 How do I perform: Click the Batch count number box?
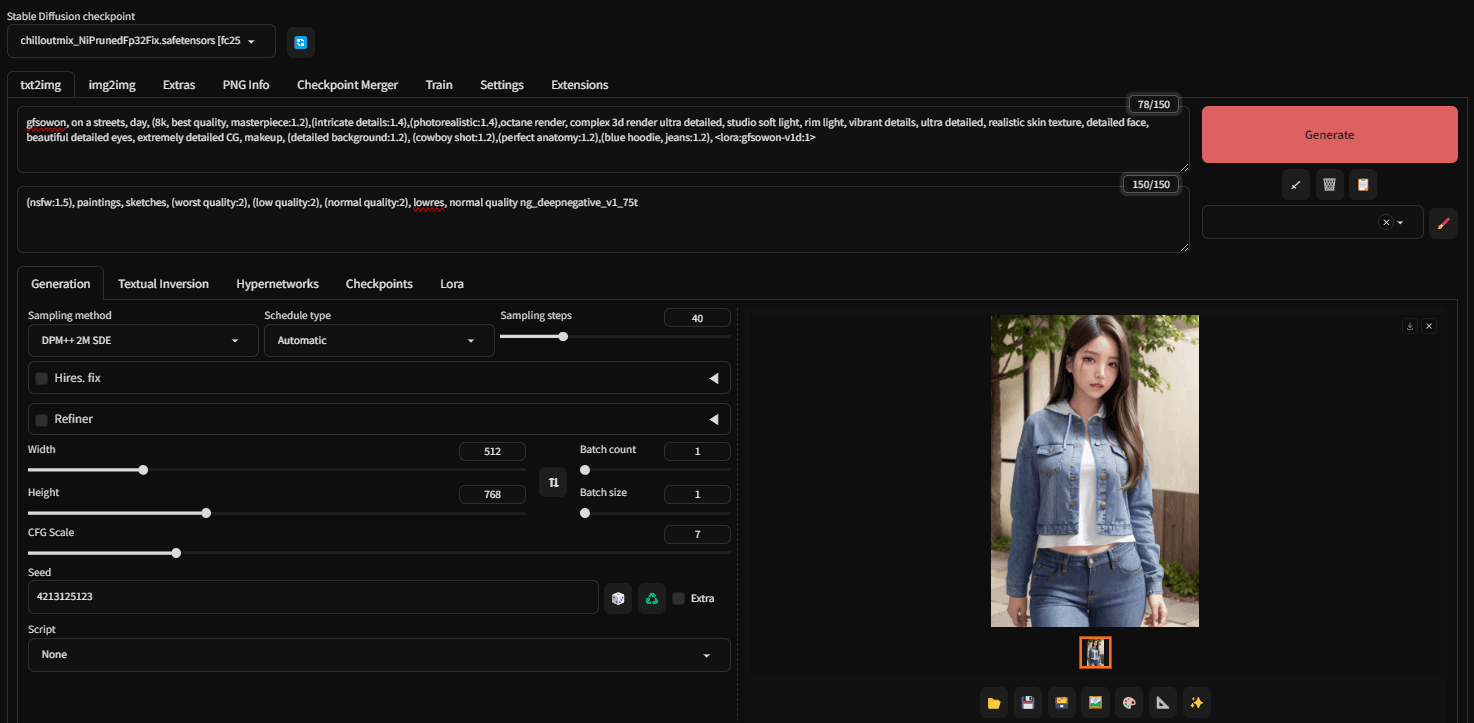click(x=697, y=451)
